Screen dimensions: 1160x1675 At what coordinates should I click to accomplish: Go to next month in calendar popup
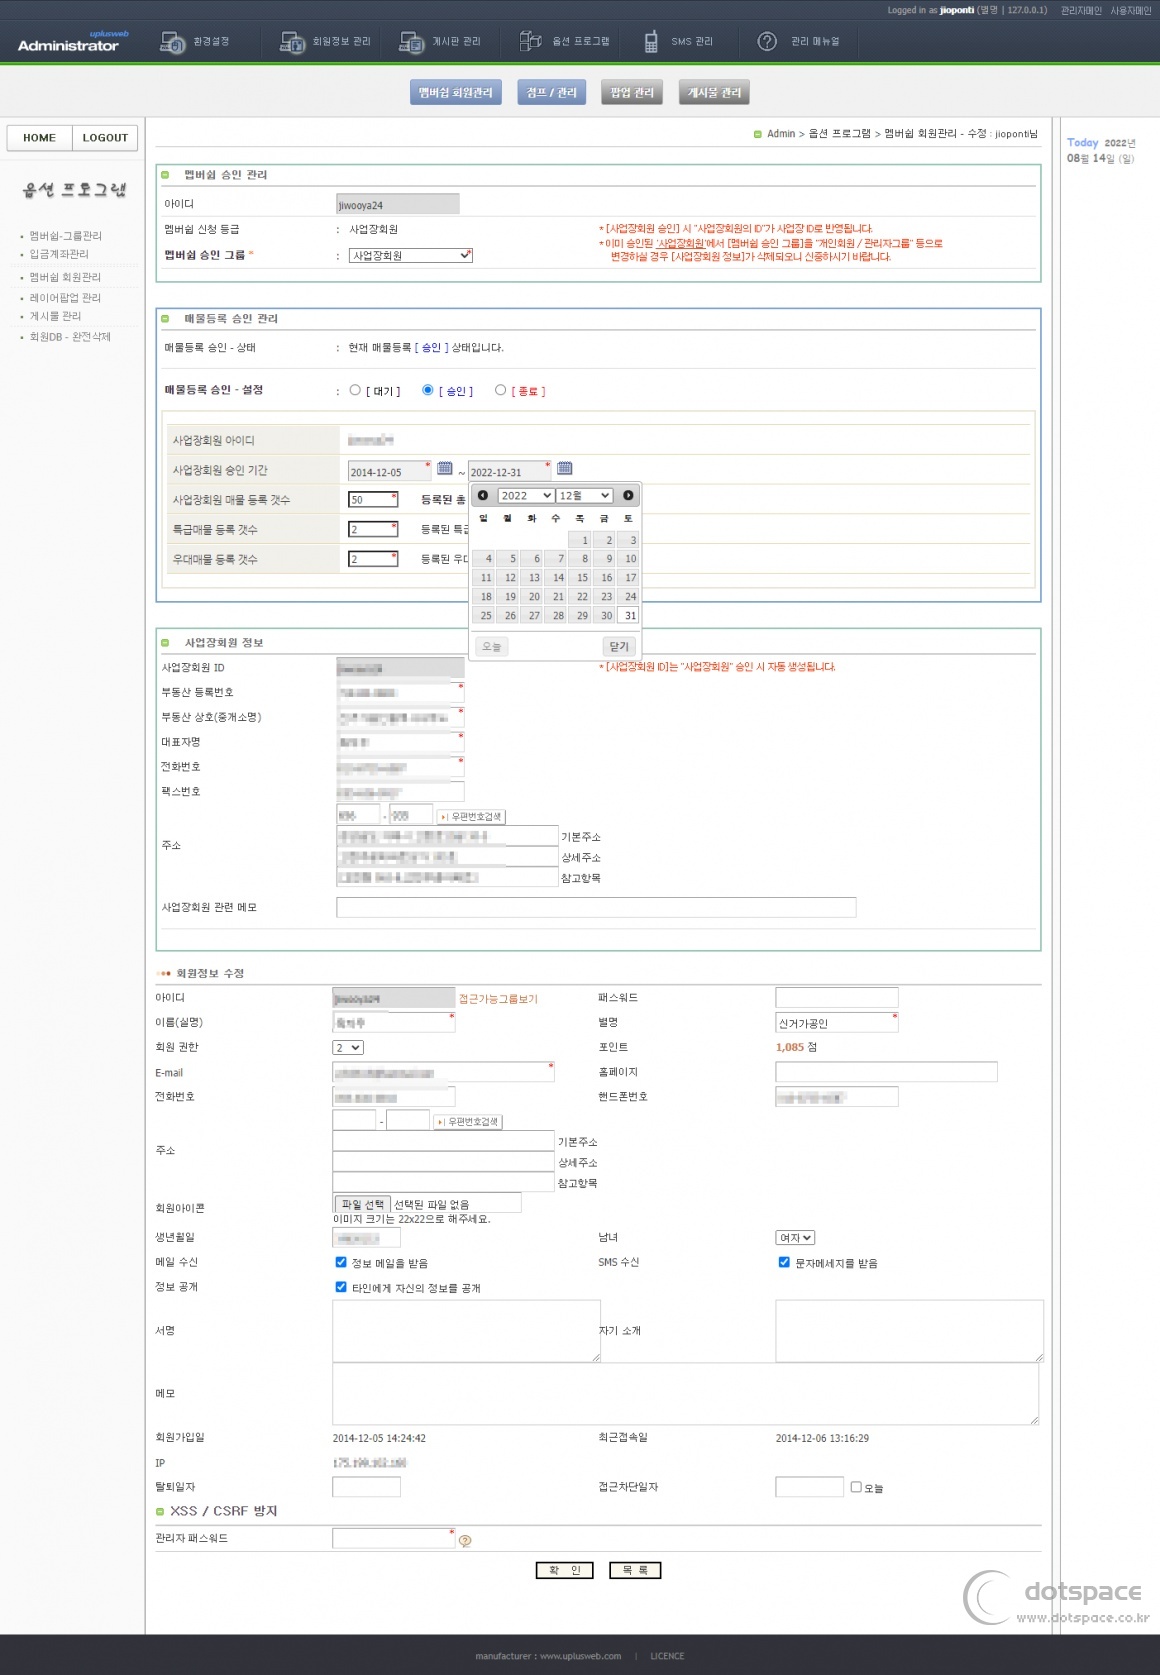[628, 496]
